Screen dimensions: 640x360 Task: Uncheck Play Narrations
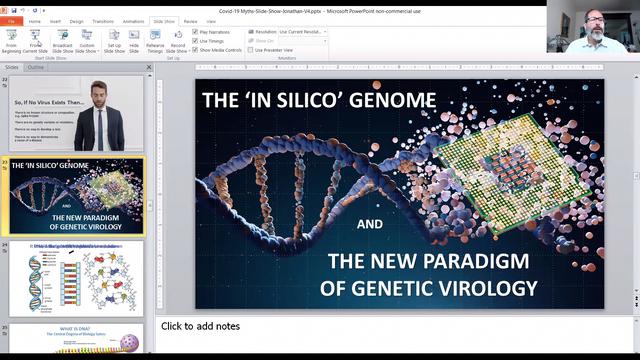click(195, 32)
